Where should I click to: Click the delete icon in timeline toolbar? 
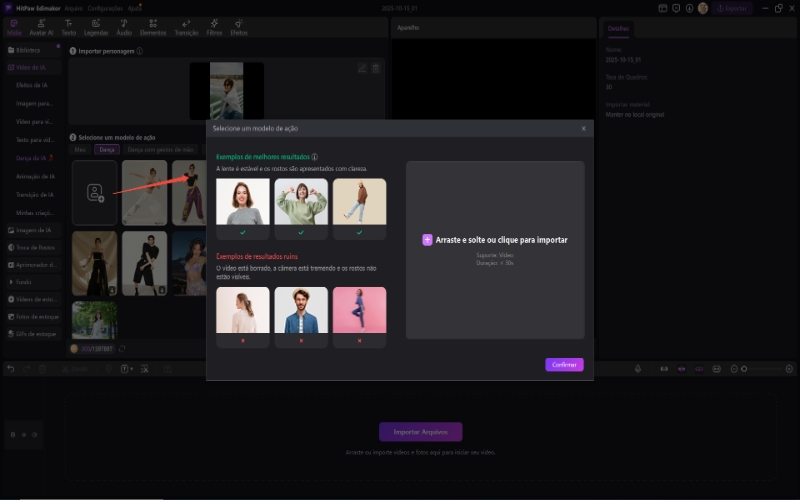click(42, 368)
